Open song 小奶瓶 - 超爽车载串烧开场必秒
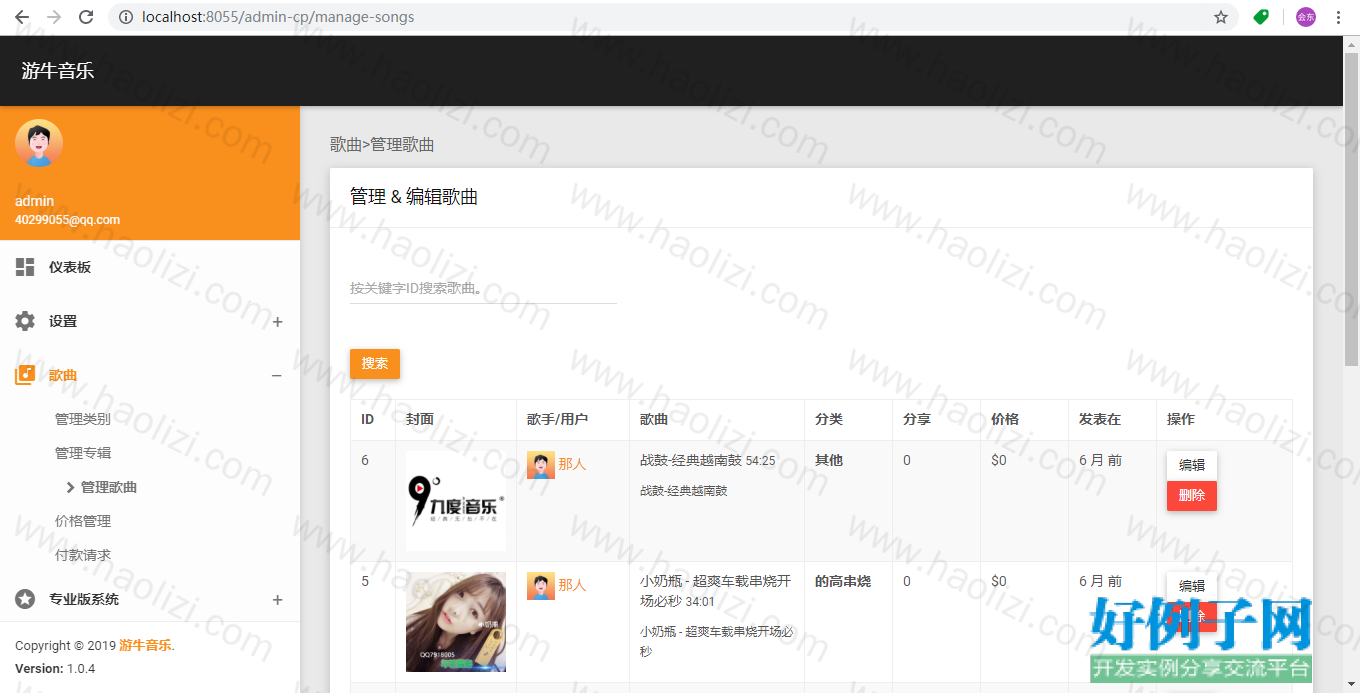The height and width of the screenshot is (693, 1360). click(715, 591)
